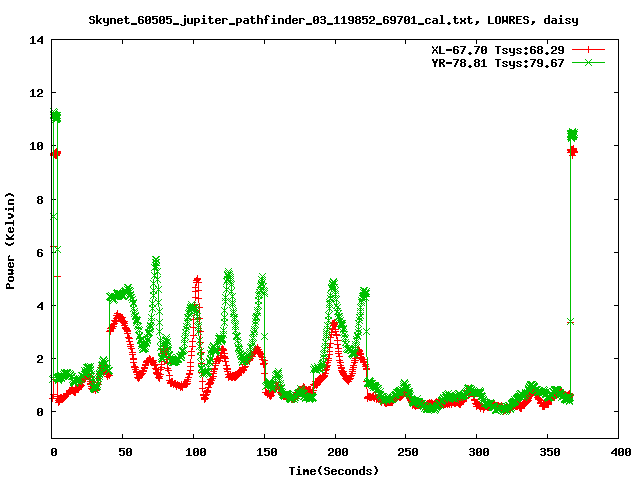Select legend entry XL-67.70 Tsys:68.29

coord(498,50)
